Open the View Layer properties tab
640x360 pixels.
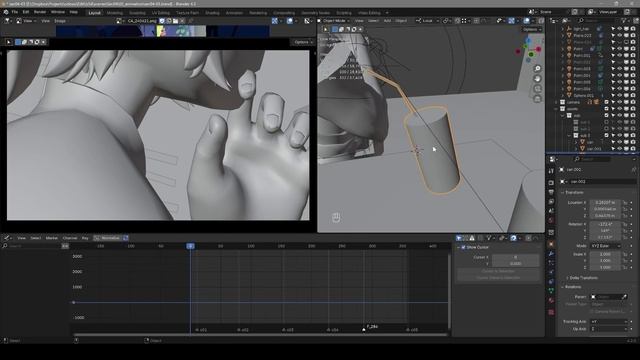click(551, 202)
